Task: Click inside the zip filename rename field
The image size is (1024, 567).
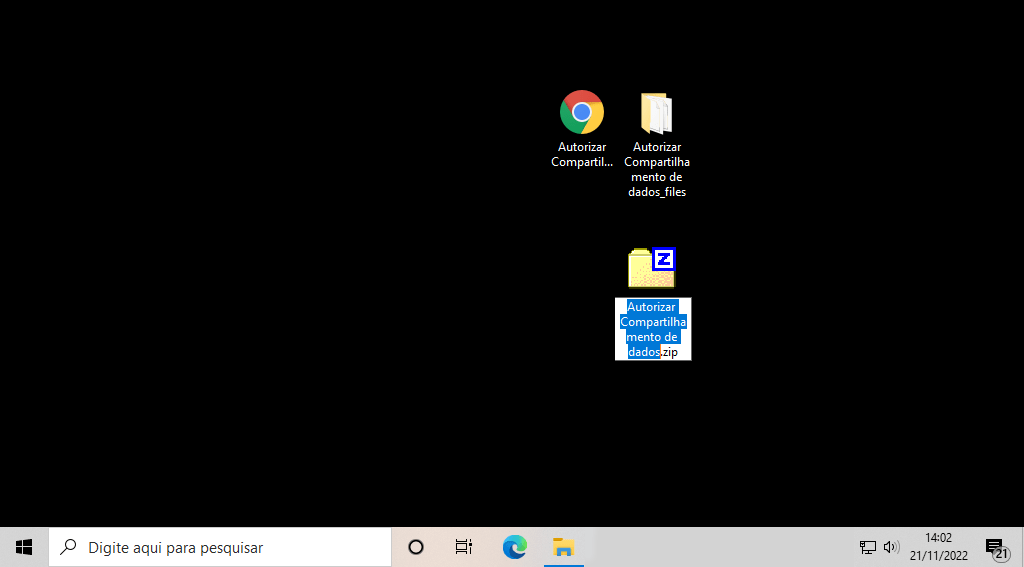Action: pos(652,329)
